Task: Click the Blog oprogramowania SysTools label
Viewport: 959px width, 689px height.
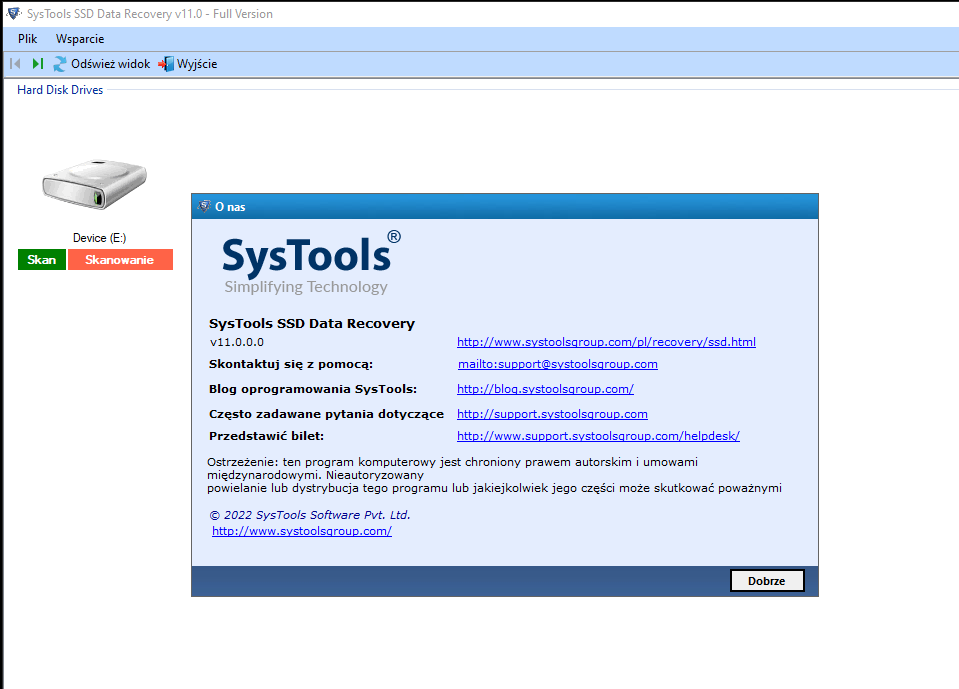Action: click(x=313, y=389)
